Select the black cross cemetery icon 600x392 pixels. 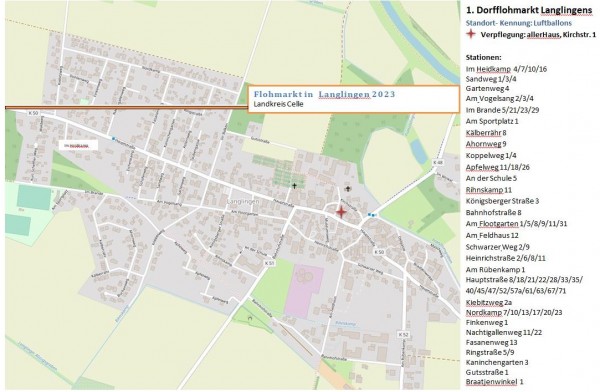point(294,186)
